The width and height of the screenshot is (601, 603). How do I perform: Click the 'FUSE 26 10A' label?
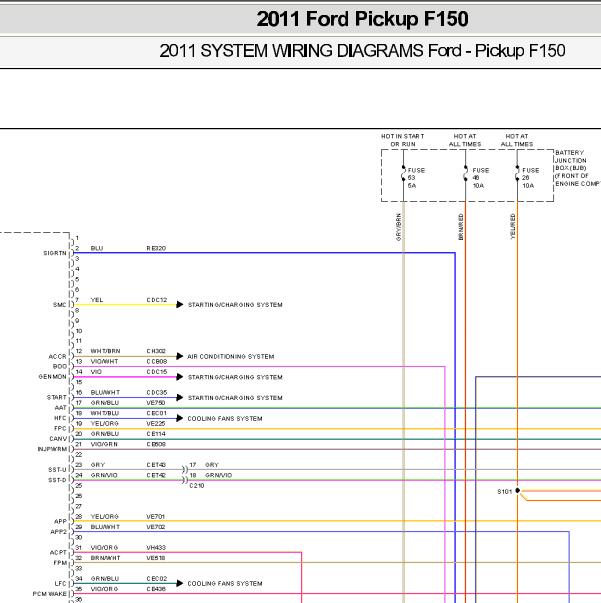(x=531, y=178)
